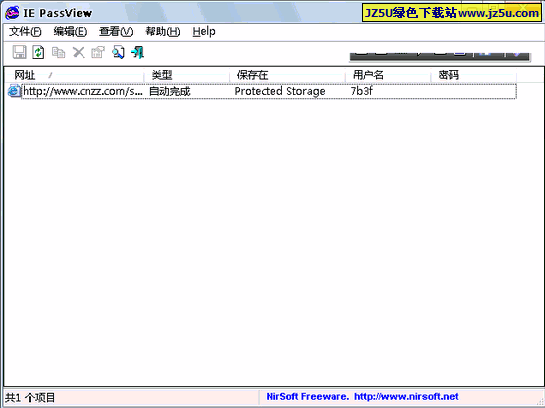
Task: Click the Find magnifier toolbar icon
Action: tap(118, 52)
